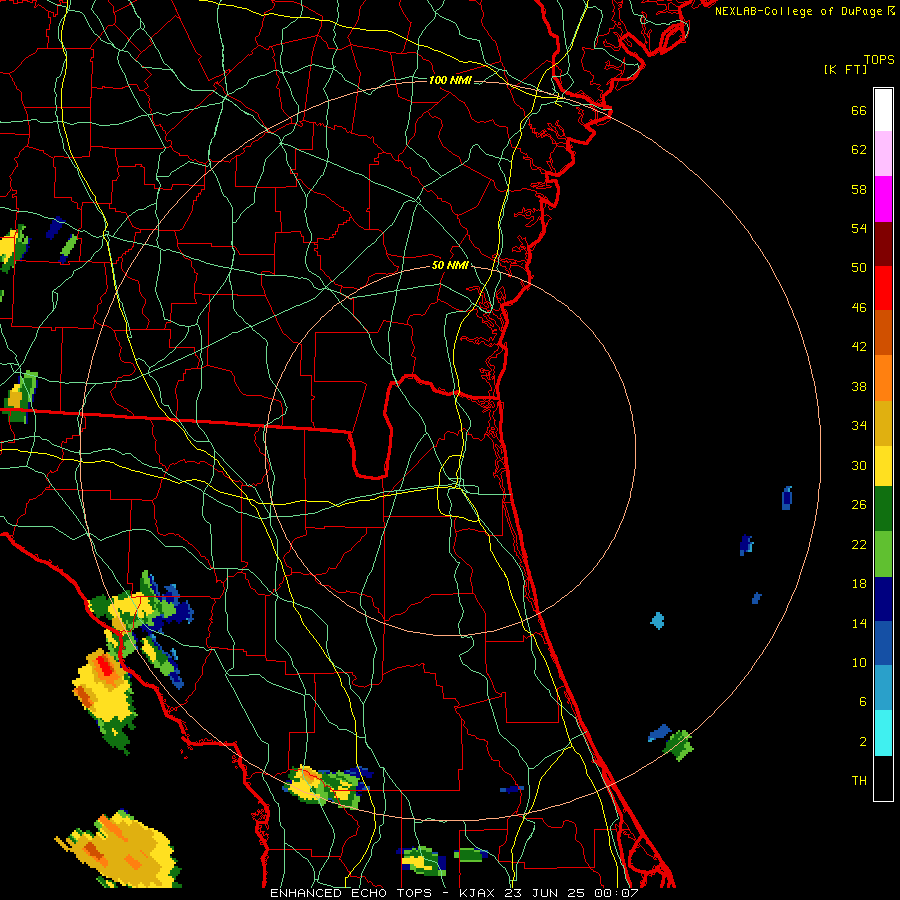
Task: Click the TH legend label
Action: click(859, 781)
